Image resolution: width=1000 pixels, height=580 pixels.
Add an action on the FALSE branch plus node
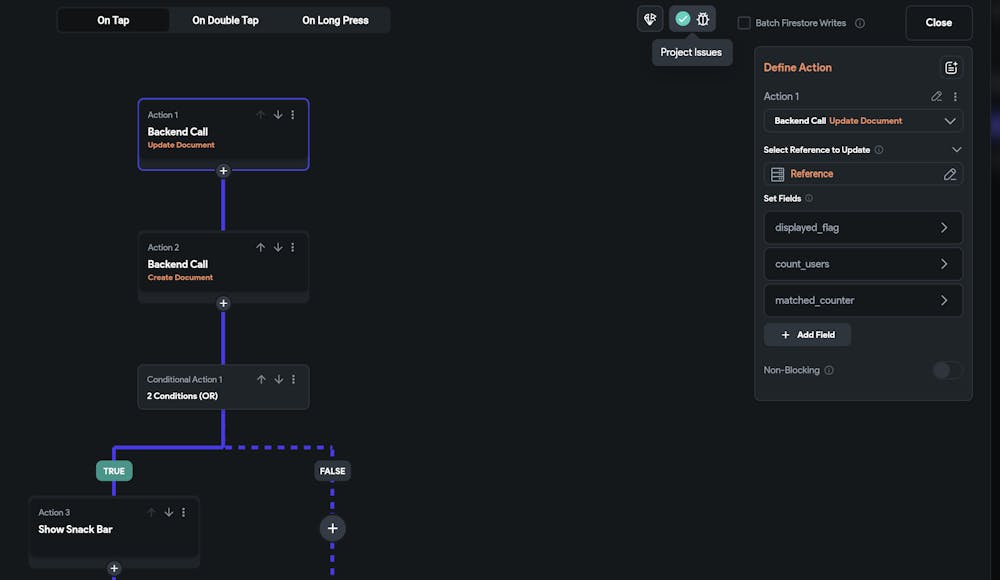point(332,528)
